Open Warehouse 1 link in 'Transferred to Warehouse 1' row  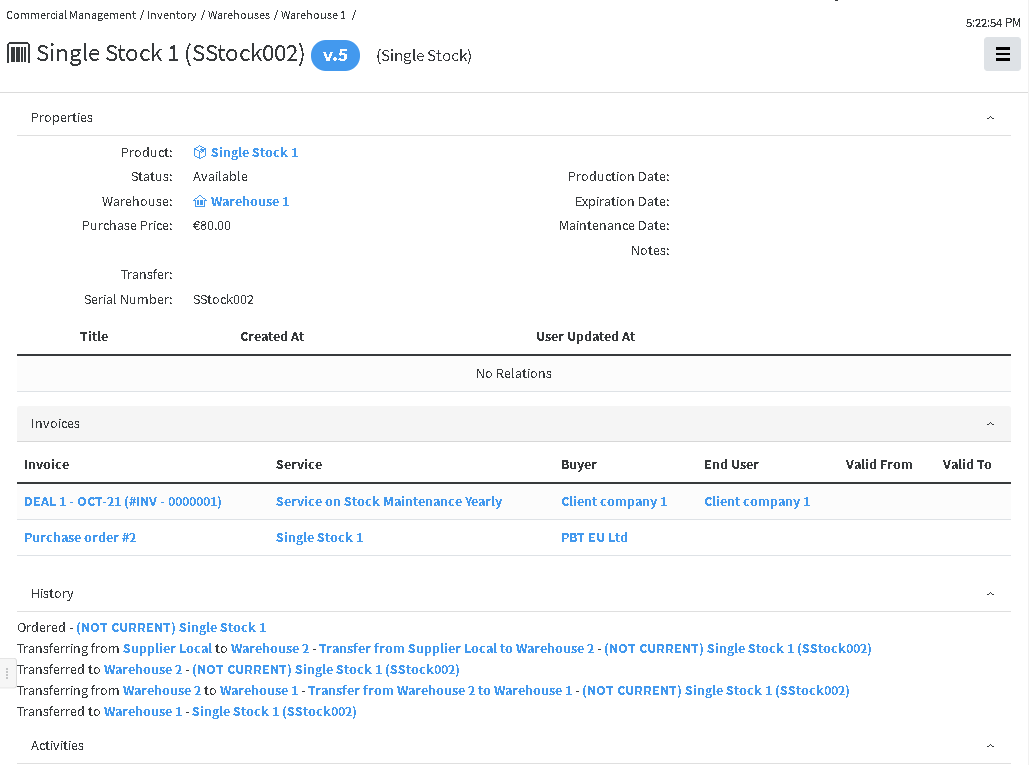tap(143, 711)
